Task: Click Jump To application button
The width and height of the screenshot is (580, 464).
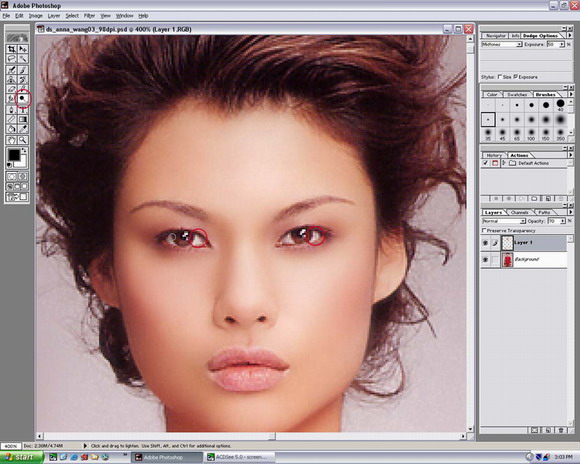Action: click(x=17, y=197)
